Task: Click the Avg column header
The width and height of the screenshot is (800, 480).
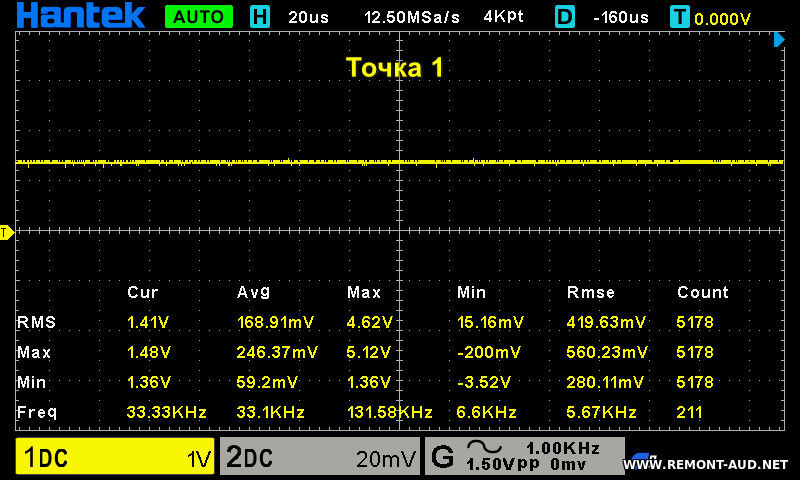Action: tap(254, 292)
